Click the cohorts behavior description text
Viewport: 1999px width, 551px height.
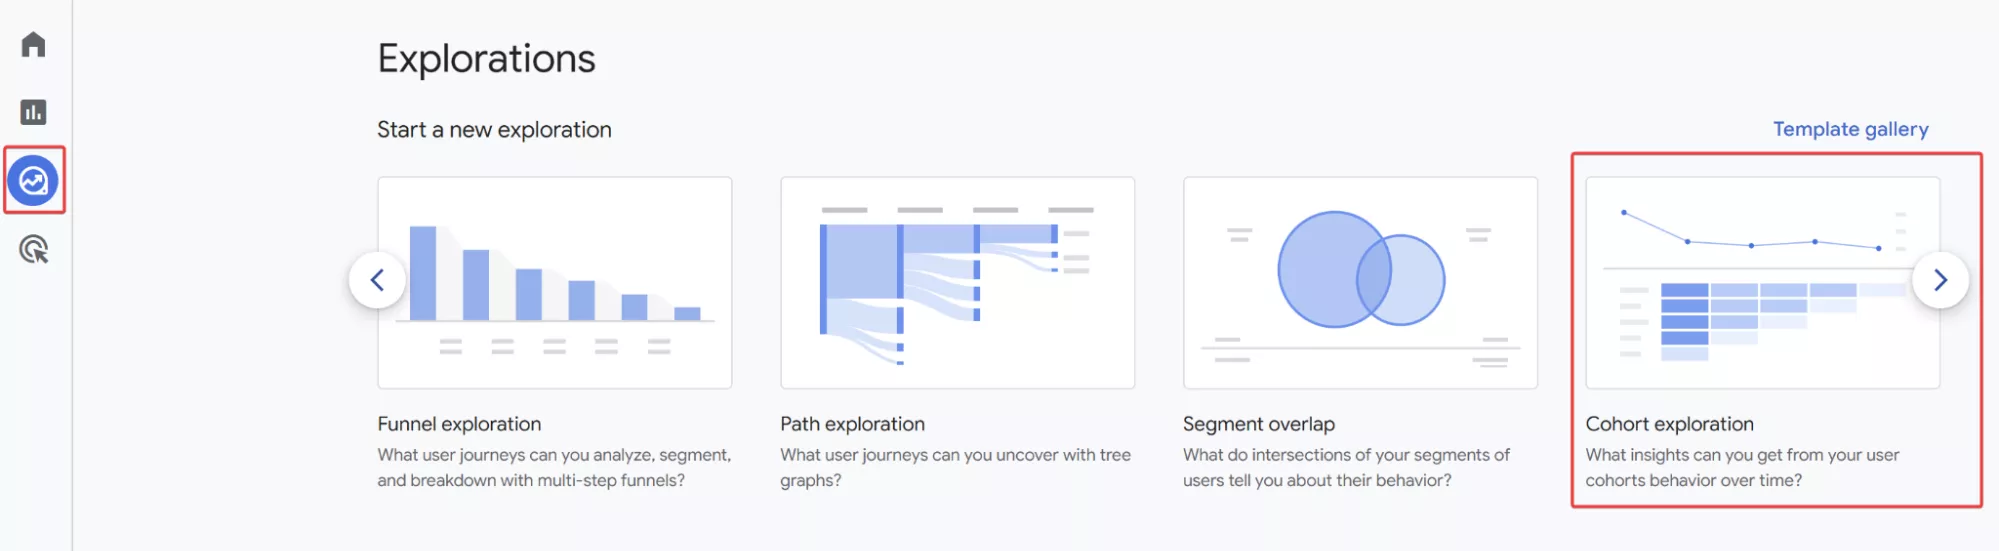click(x=1742, y=467)
